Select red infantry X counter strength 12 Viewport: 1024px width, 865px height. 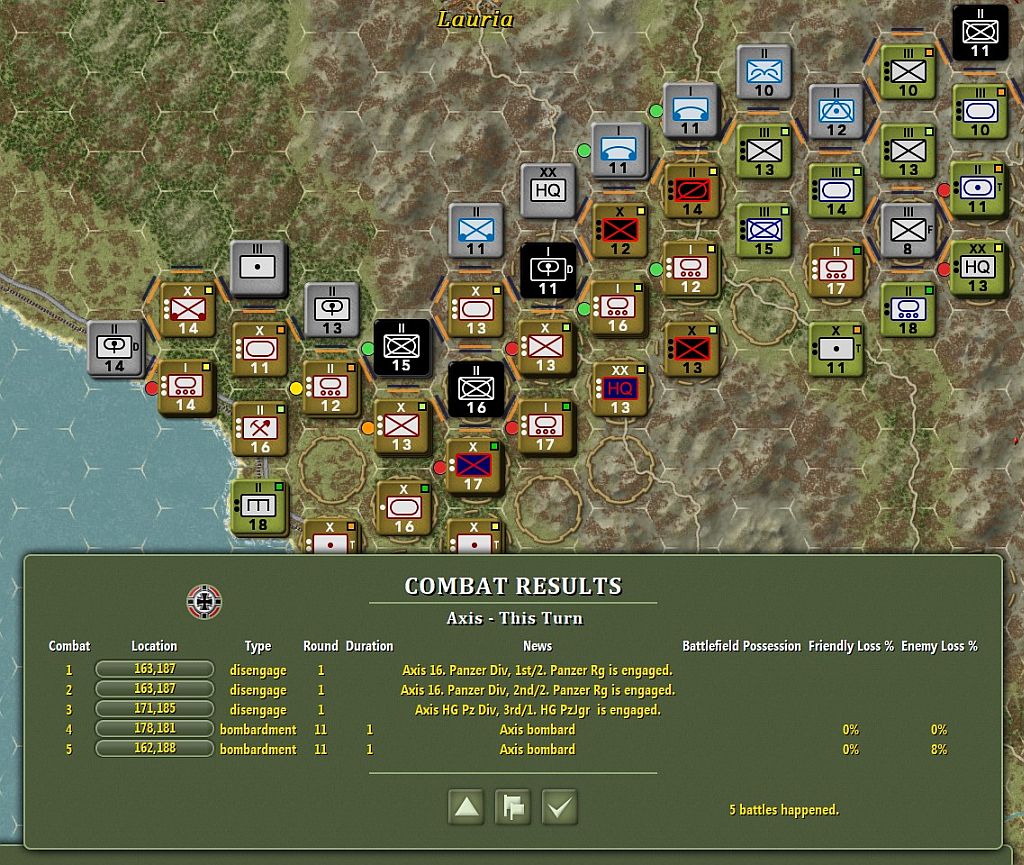coord(620,230)
